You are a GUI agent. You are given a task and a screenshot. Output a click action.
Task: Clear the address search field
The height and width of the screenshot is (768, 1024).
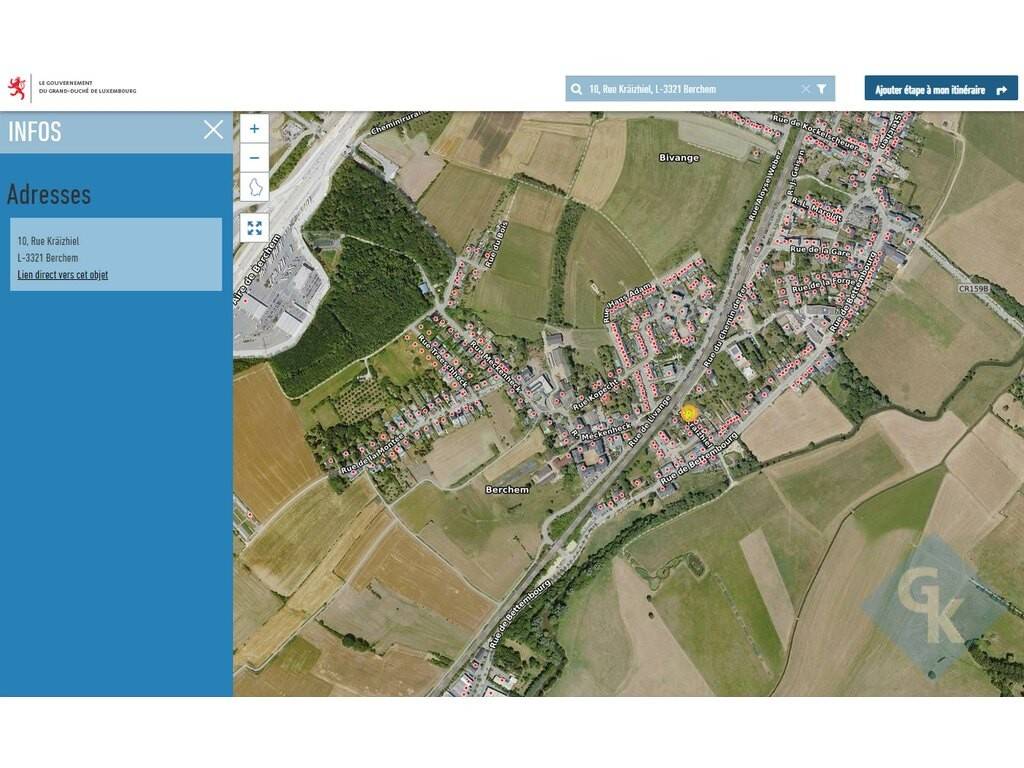tap(806, 89)
